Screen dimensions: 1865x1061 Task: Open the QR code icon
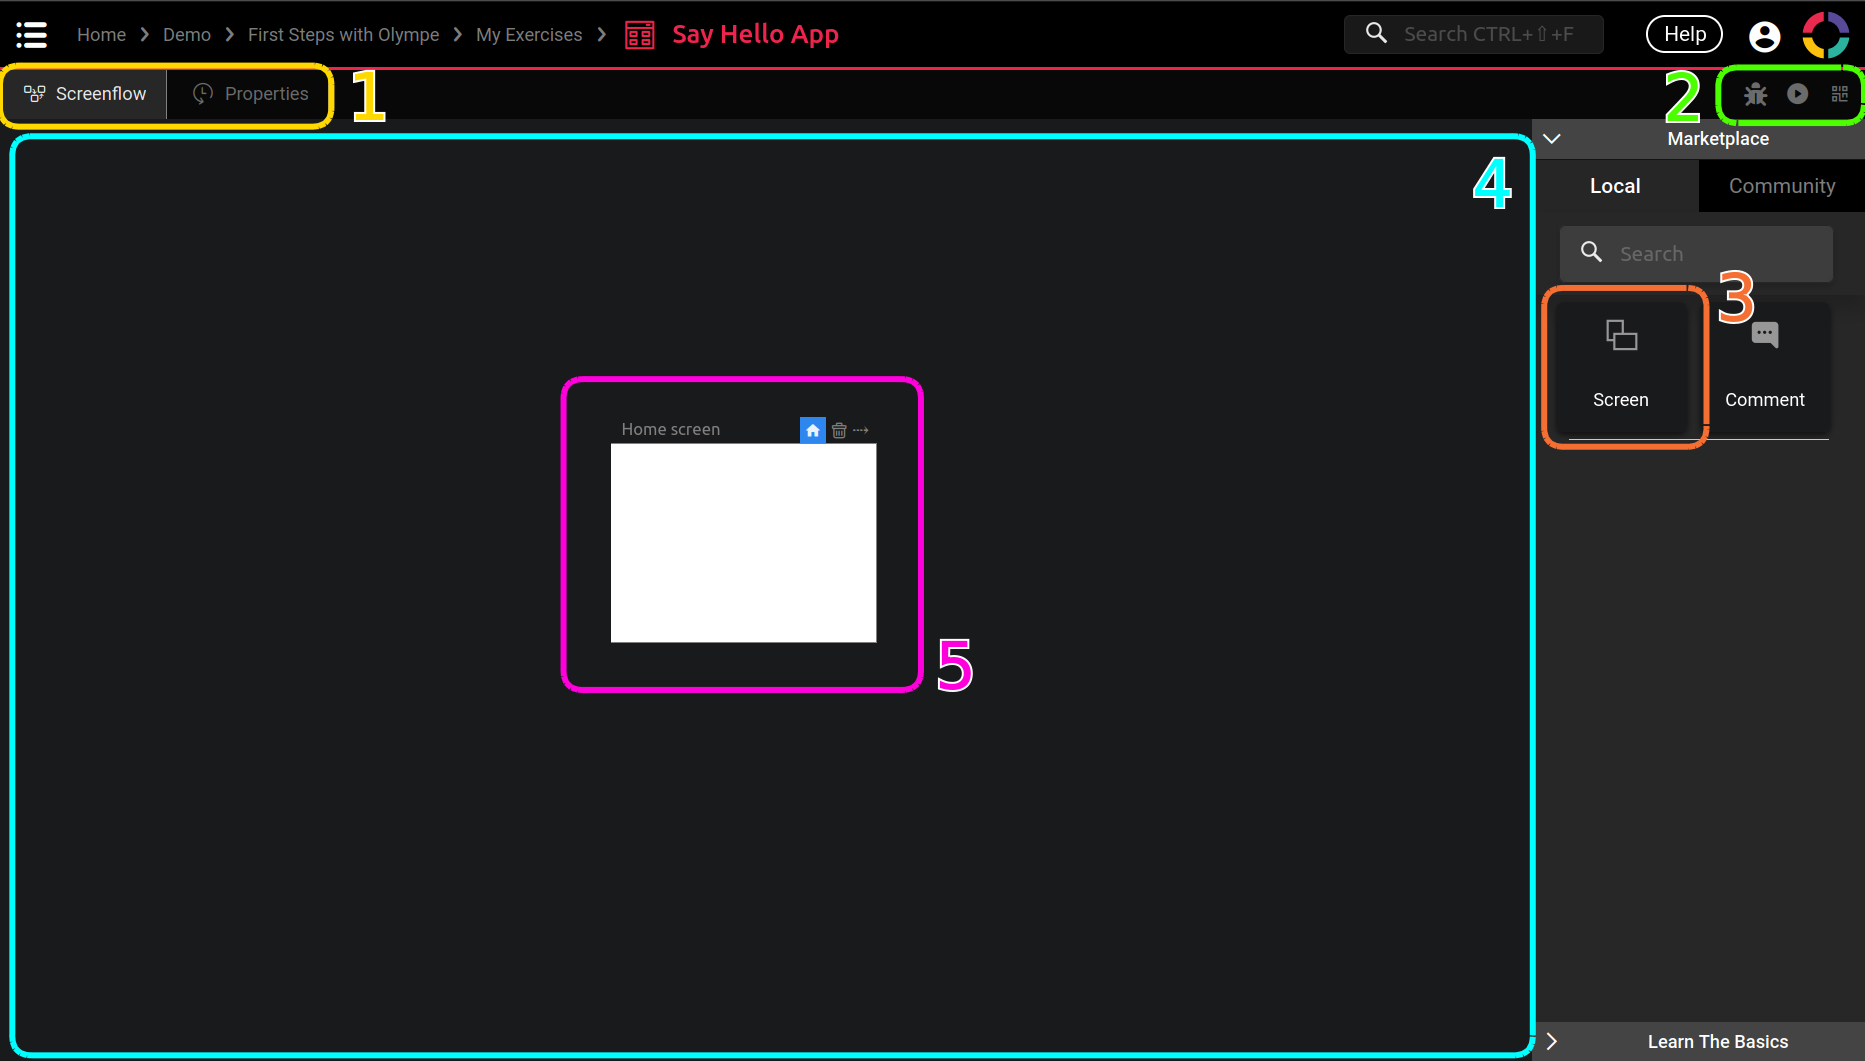(x=1839, y=94)
